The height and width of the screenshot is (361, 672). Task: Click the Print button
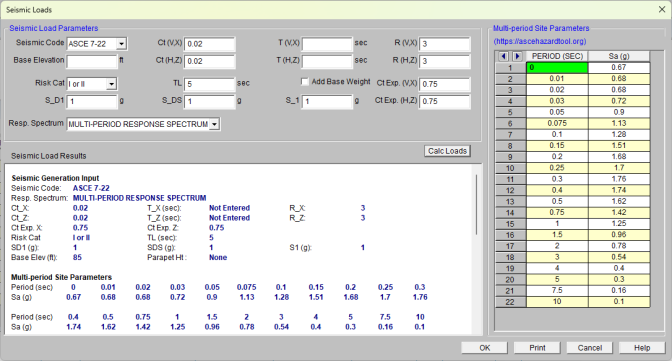(x=537, y=348)
